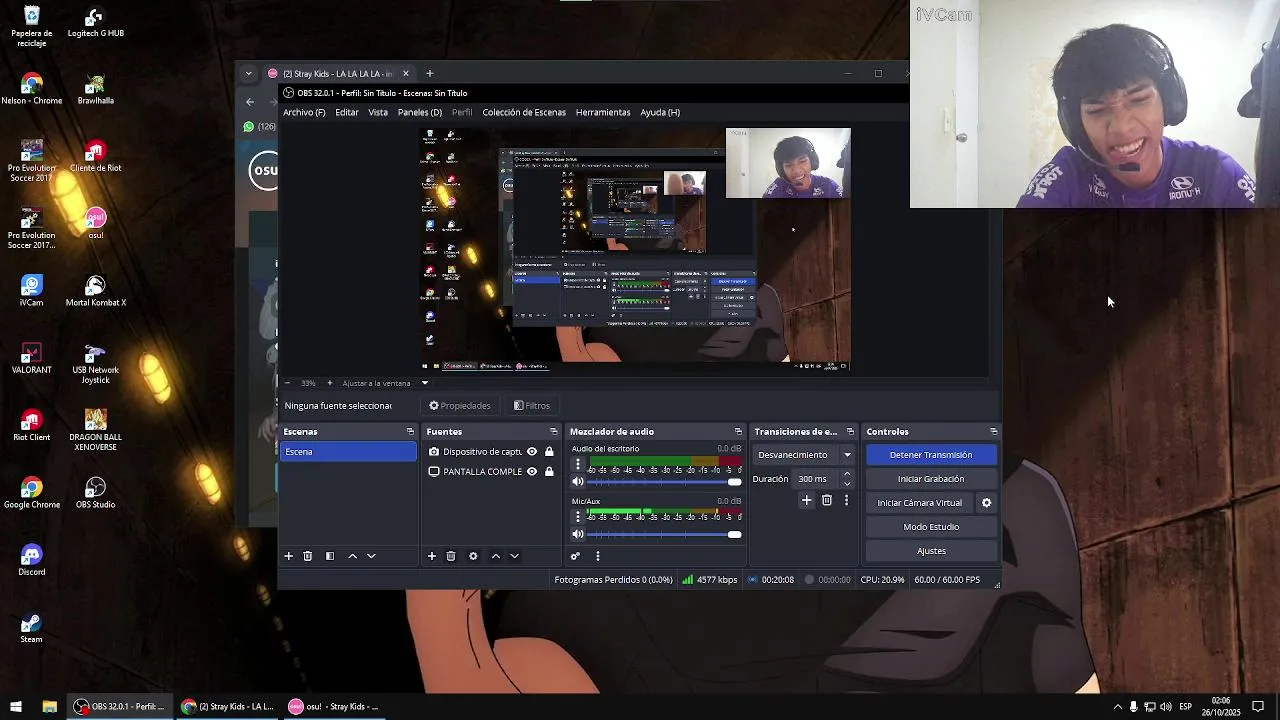
Task: Open the Chrome tab list chevron
Action: [249, 73]
